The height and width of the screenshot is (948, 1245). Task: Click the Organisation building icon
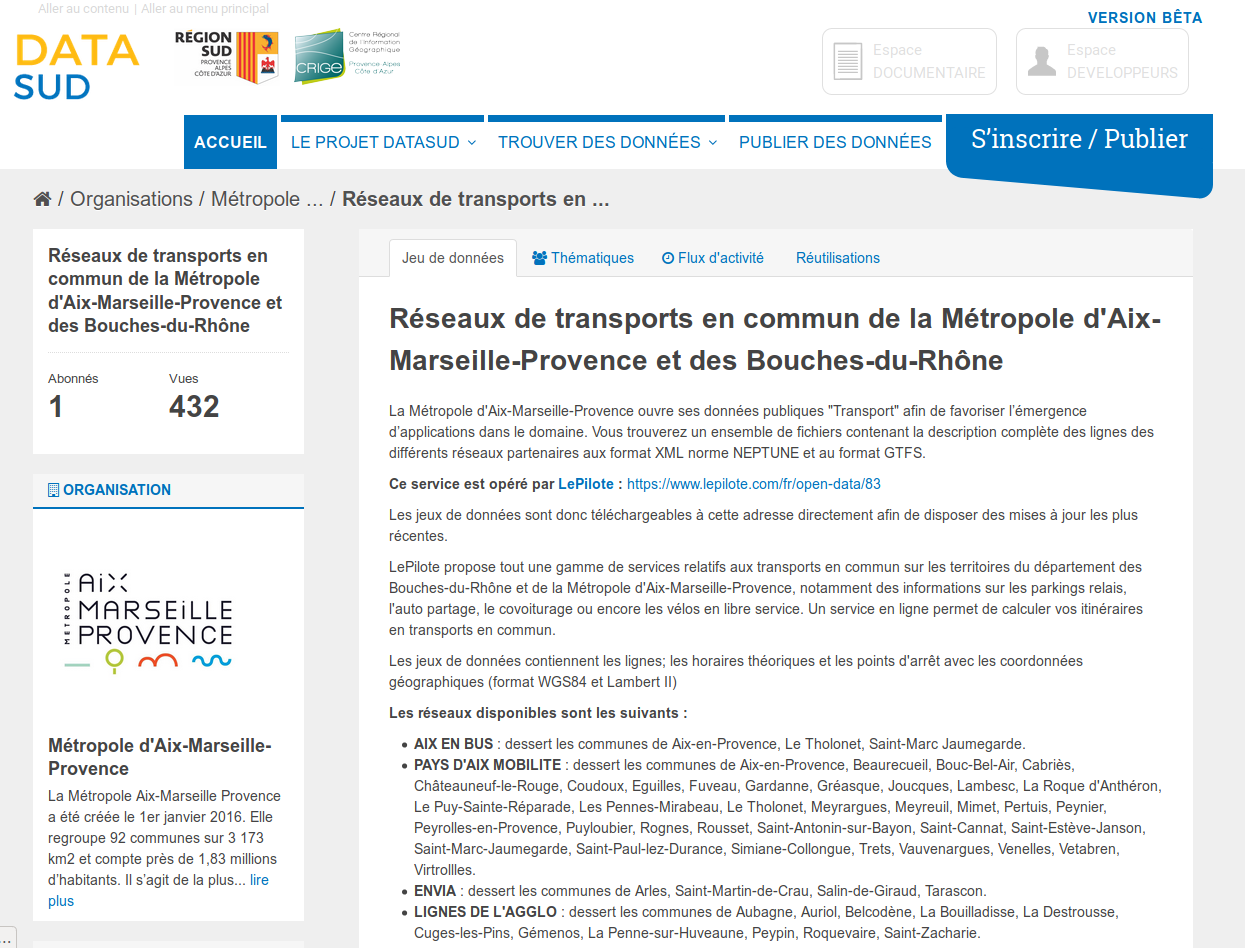pyautogui.click(x=54, y=490)
